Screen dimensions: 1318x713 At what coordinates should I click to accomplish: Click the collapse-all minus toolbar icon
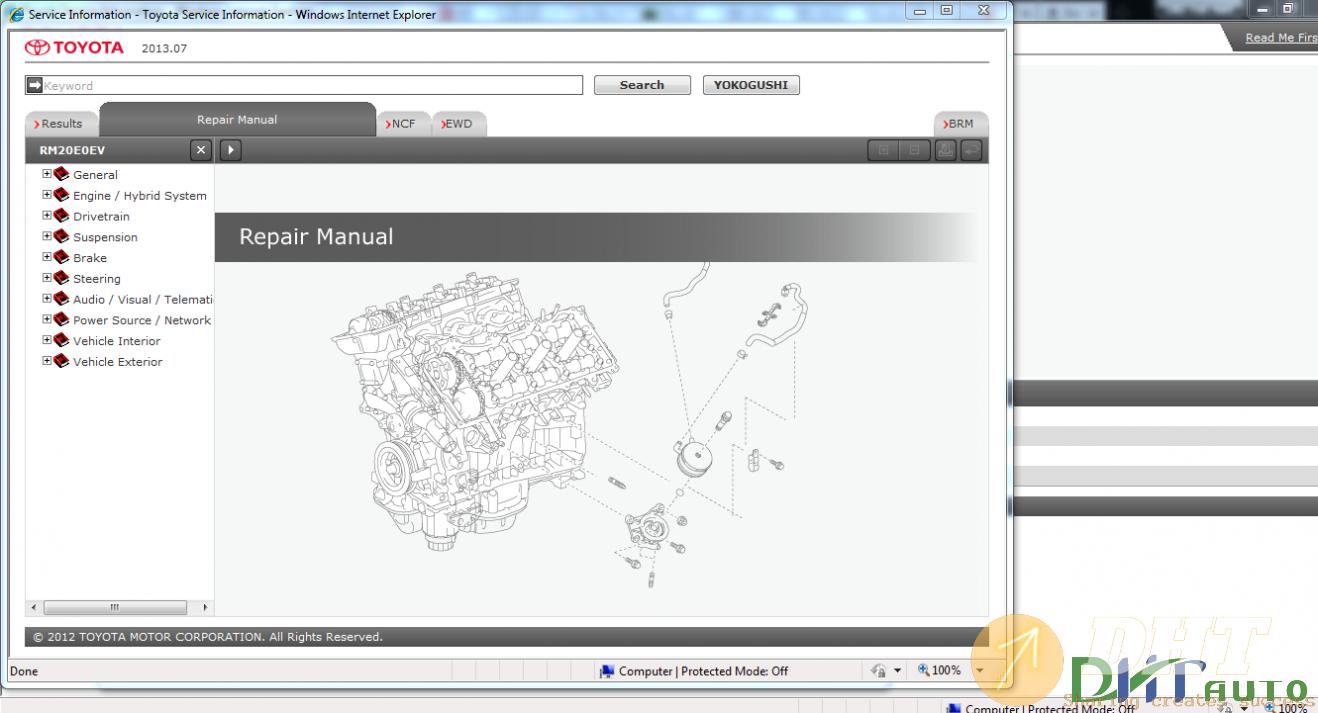913,150
